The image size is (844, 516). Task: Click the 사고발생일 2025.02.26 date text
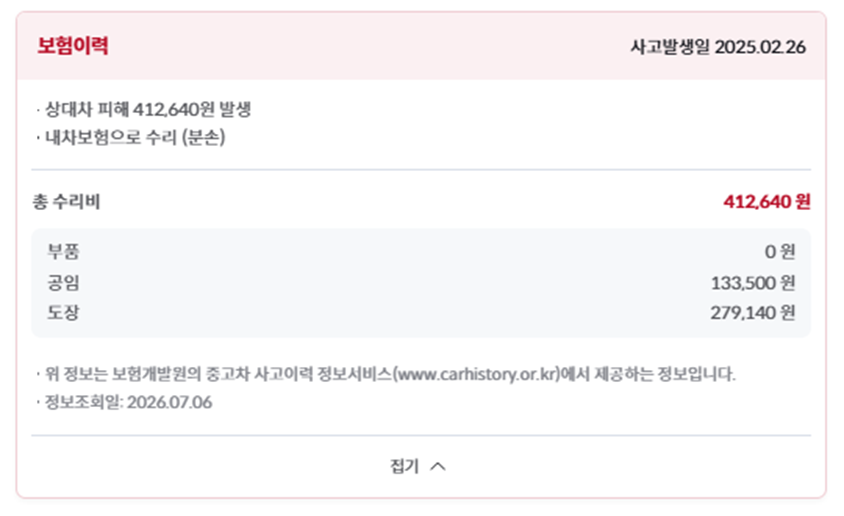tap(718, 47)
